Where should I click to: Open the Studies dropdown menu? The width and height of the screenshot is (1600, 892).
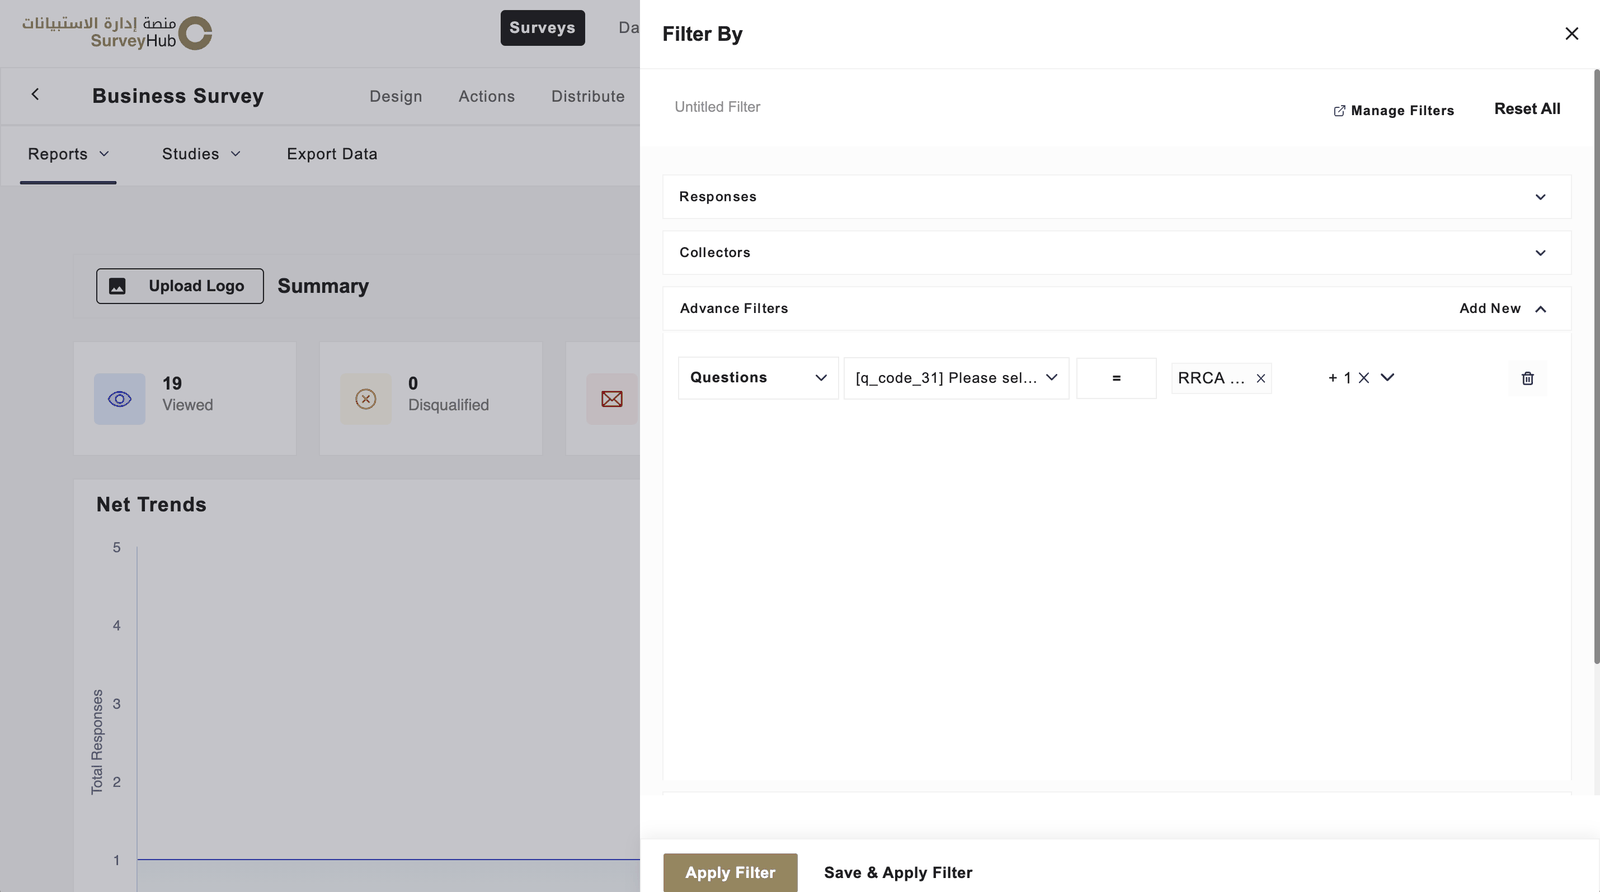click(201, 154)
